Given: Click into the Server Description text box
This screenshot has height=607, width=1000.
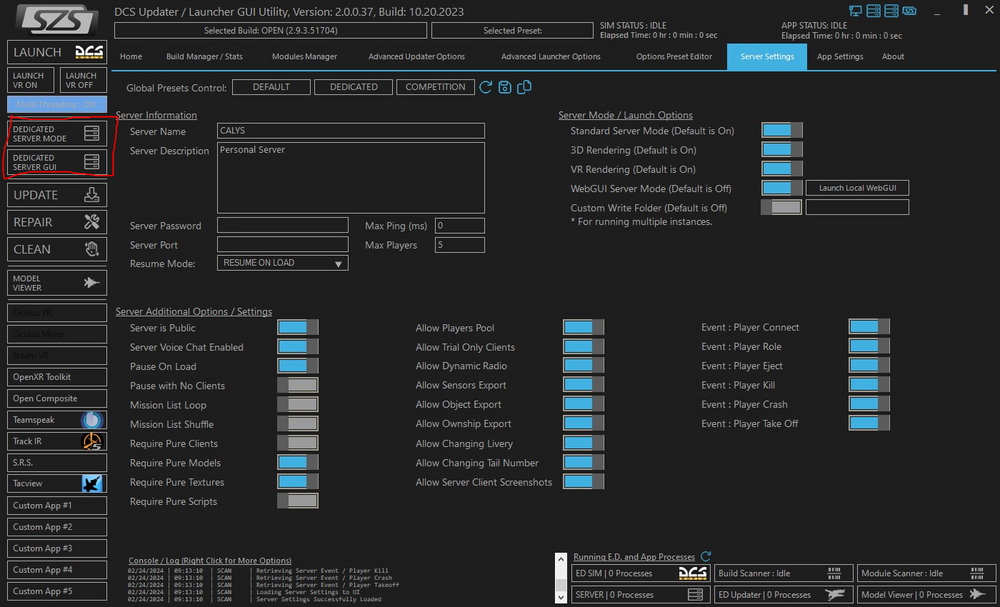Looking at the screenshot, I should [x=350, y=176].
